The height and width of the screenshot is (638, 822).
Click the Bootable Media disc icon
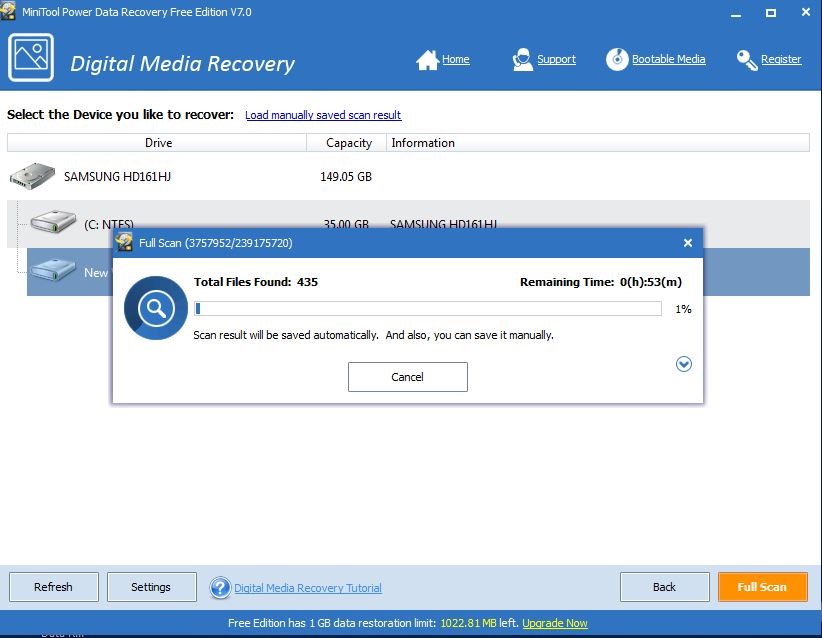click(x=617, y=59)
